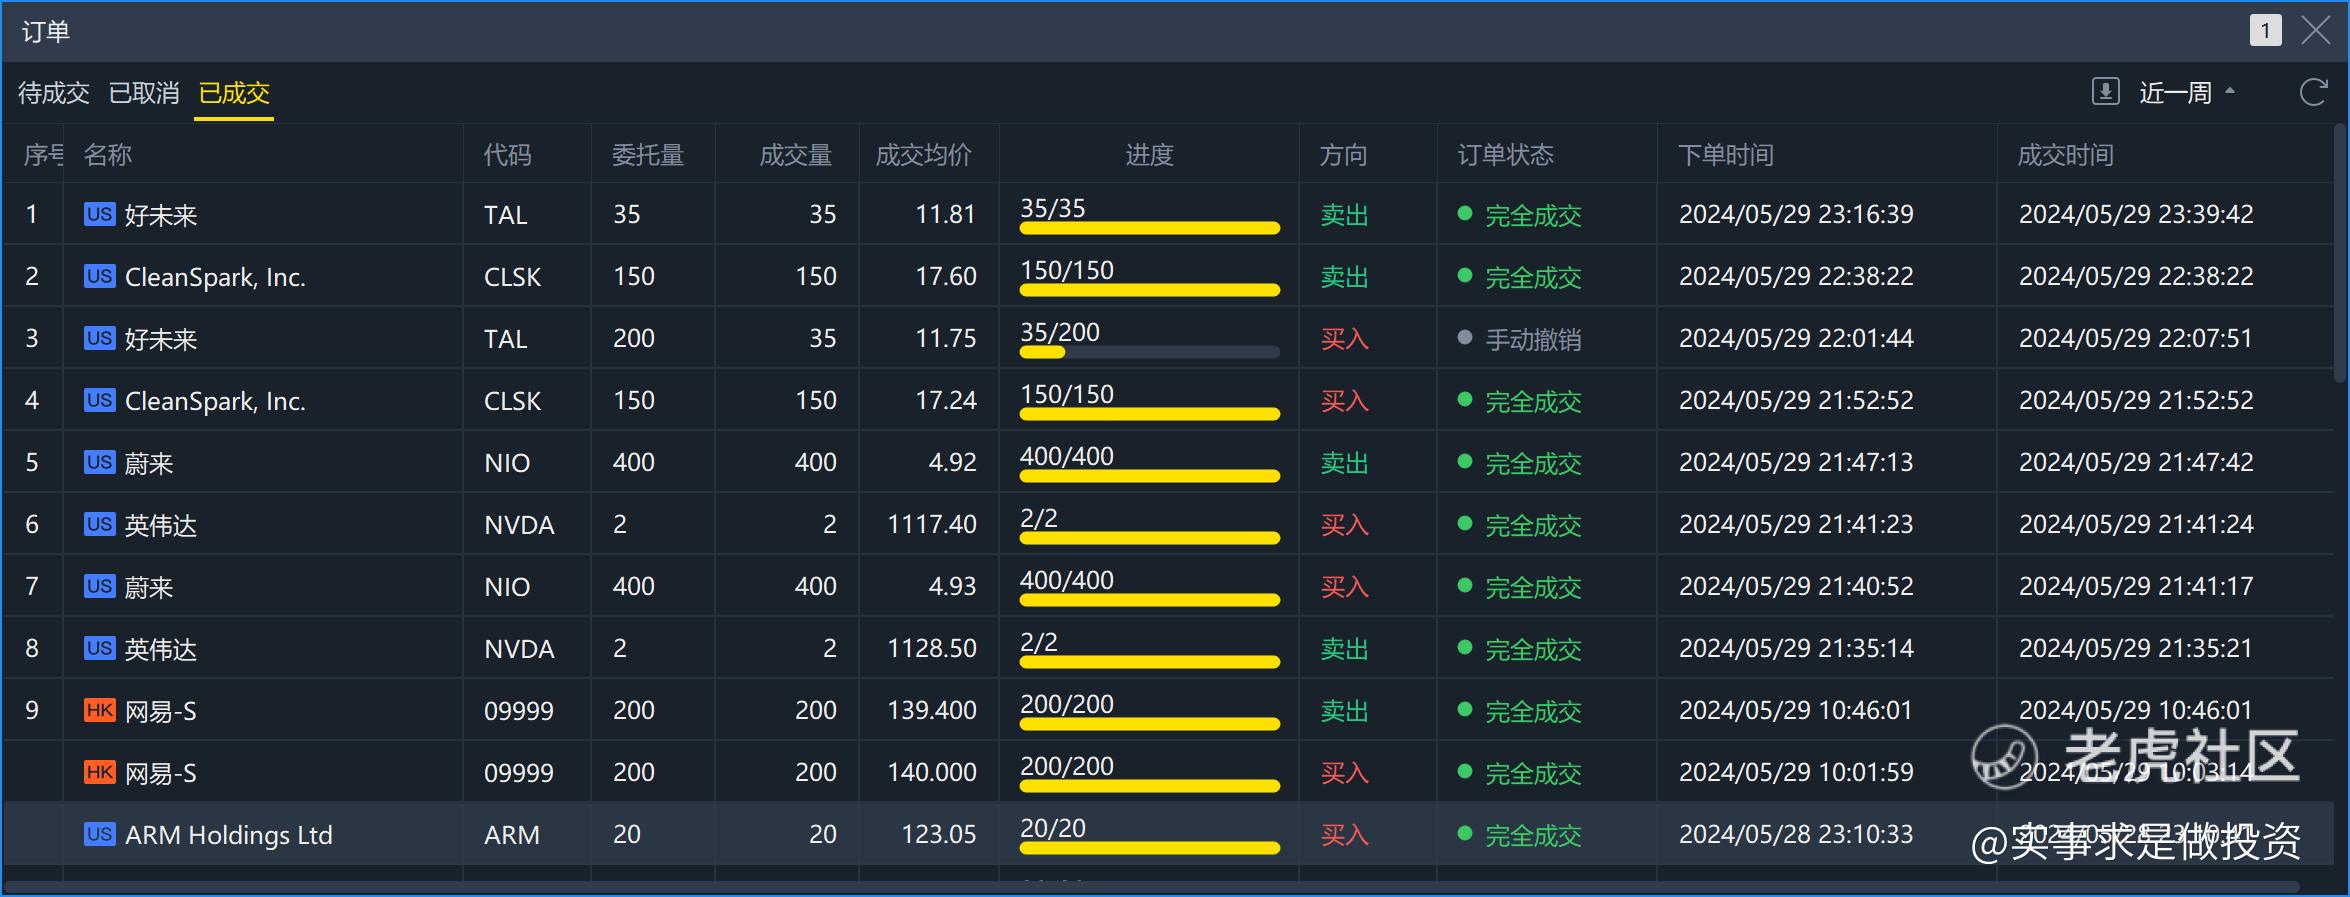Viewport: 2350px width, 897px height.
Task: Click the grey status dot for 手动撤销 order
Action: tap(1465, 337)
